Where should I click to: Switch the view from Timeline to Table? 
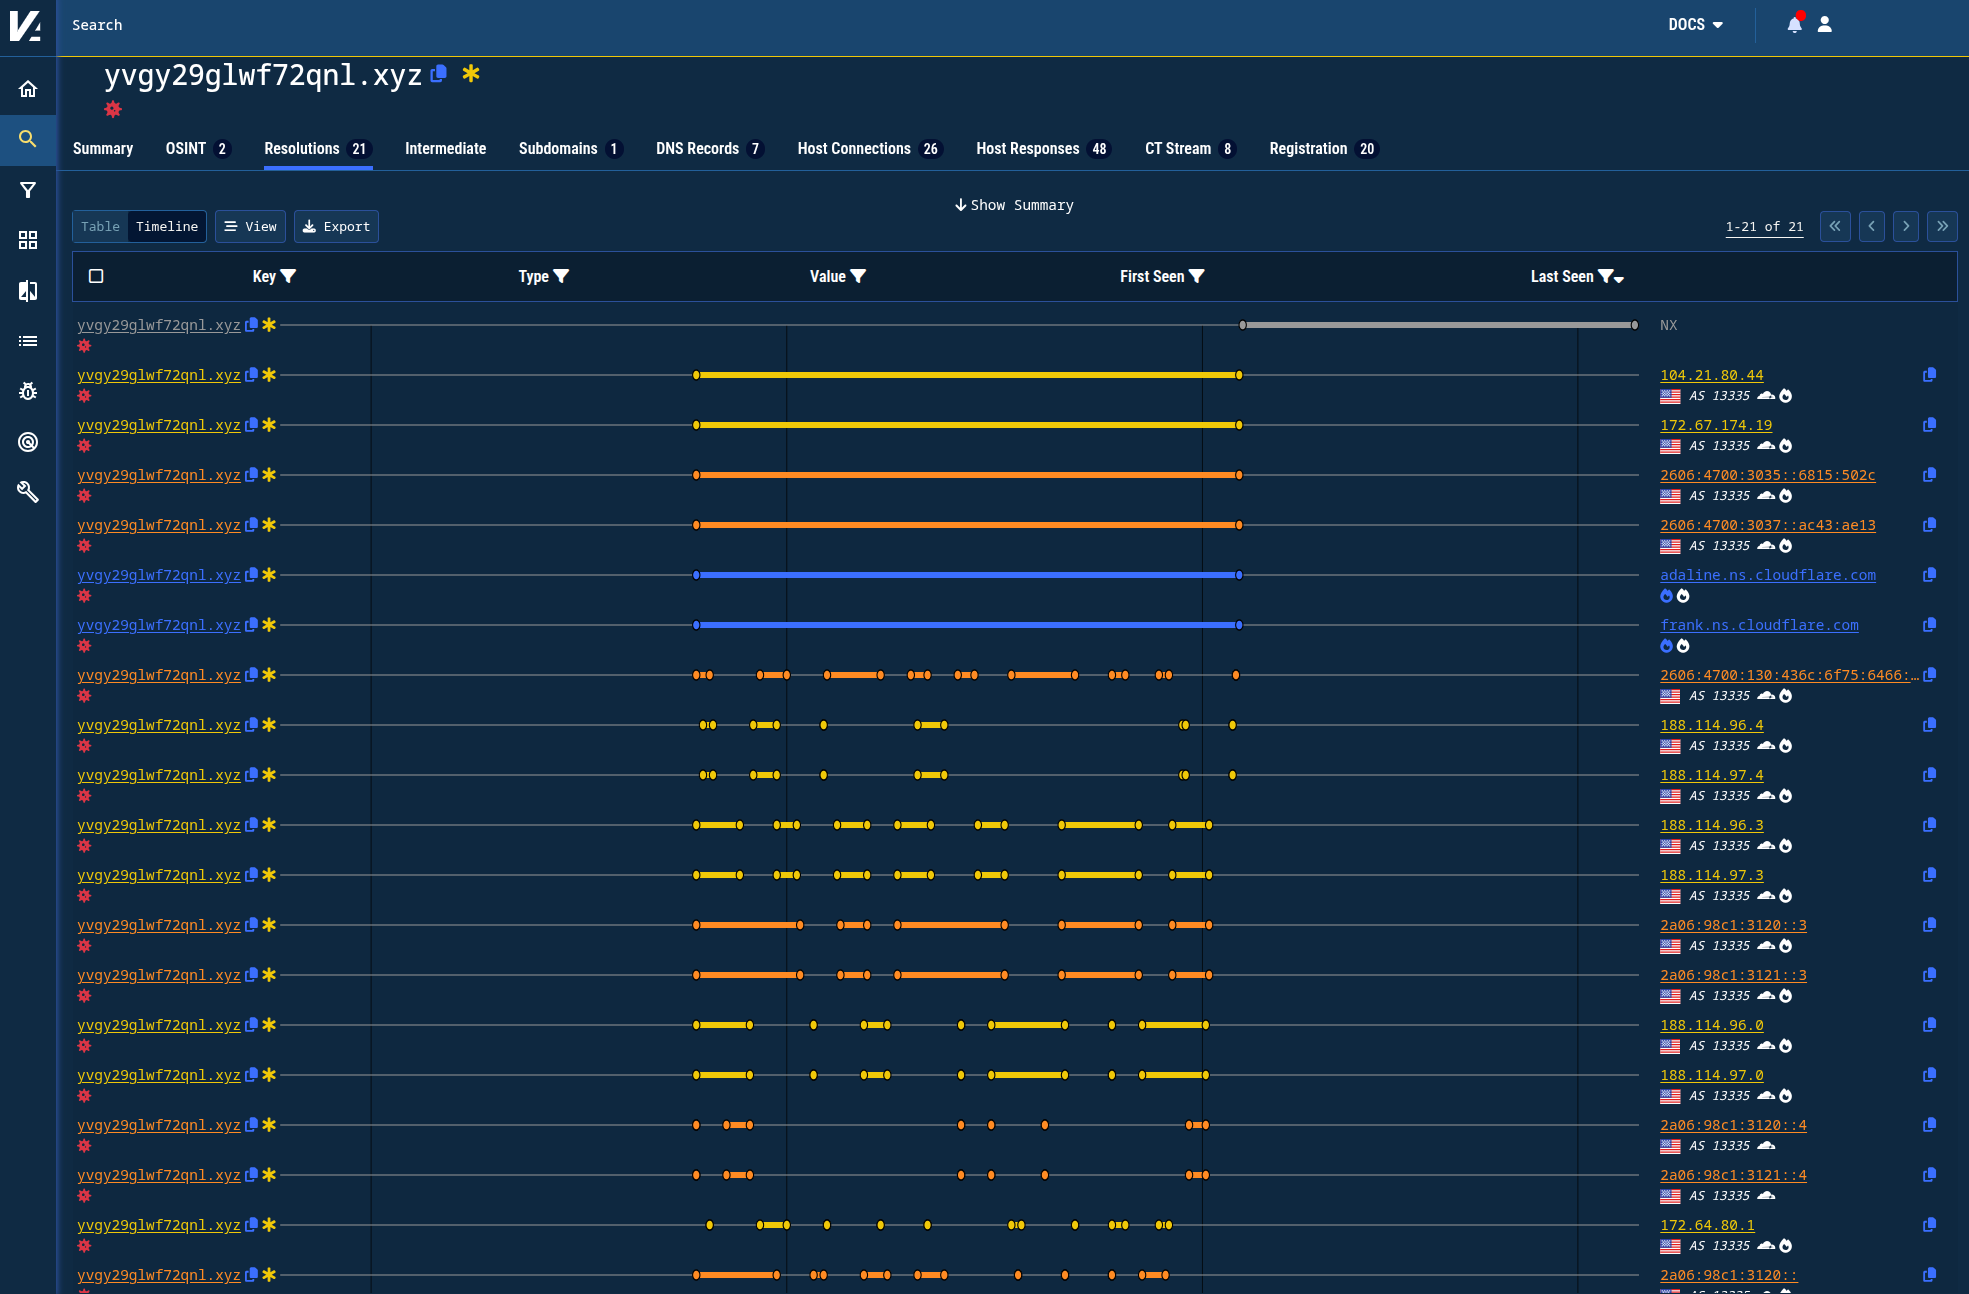point(100,226)
